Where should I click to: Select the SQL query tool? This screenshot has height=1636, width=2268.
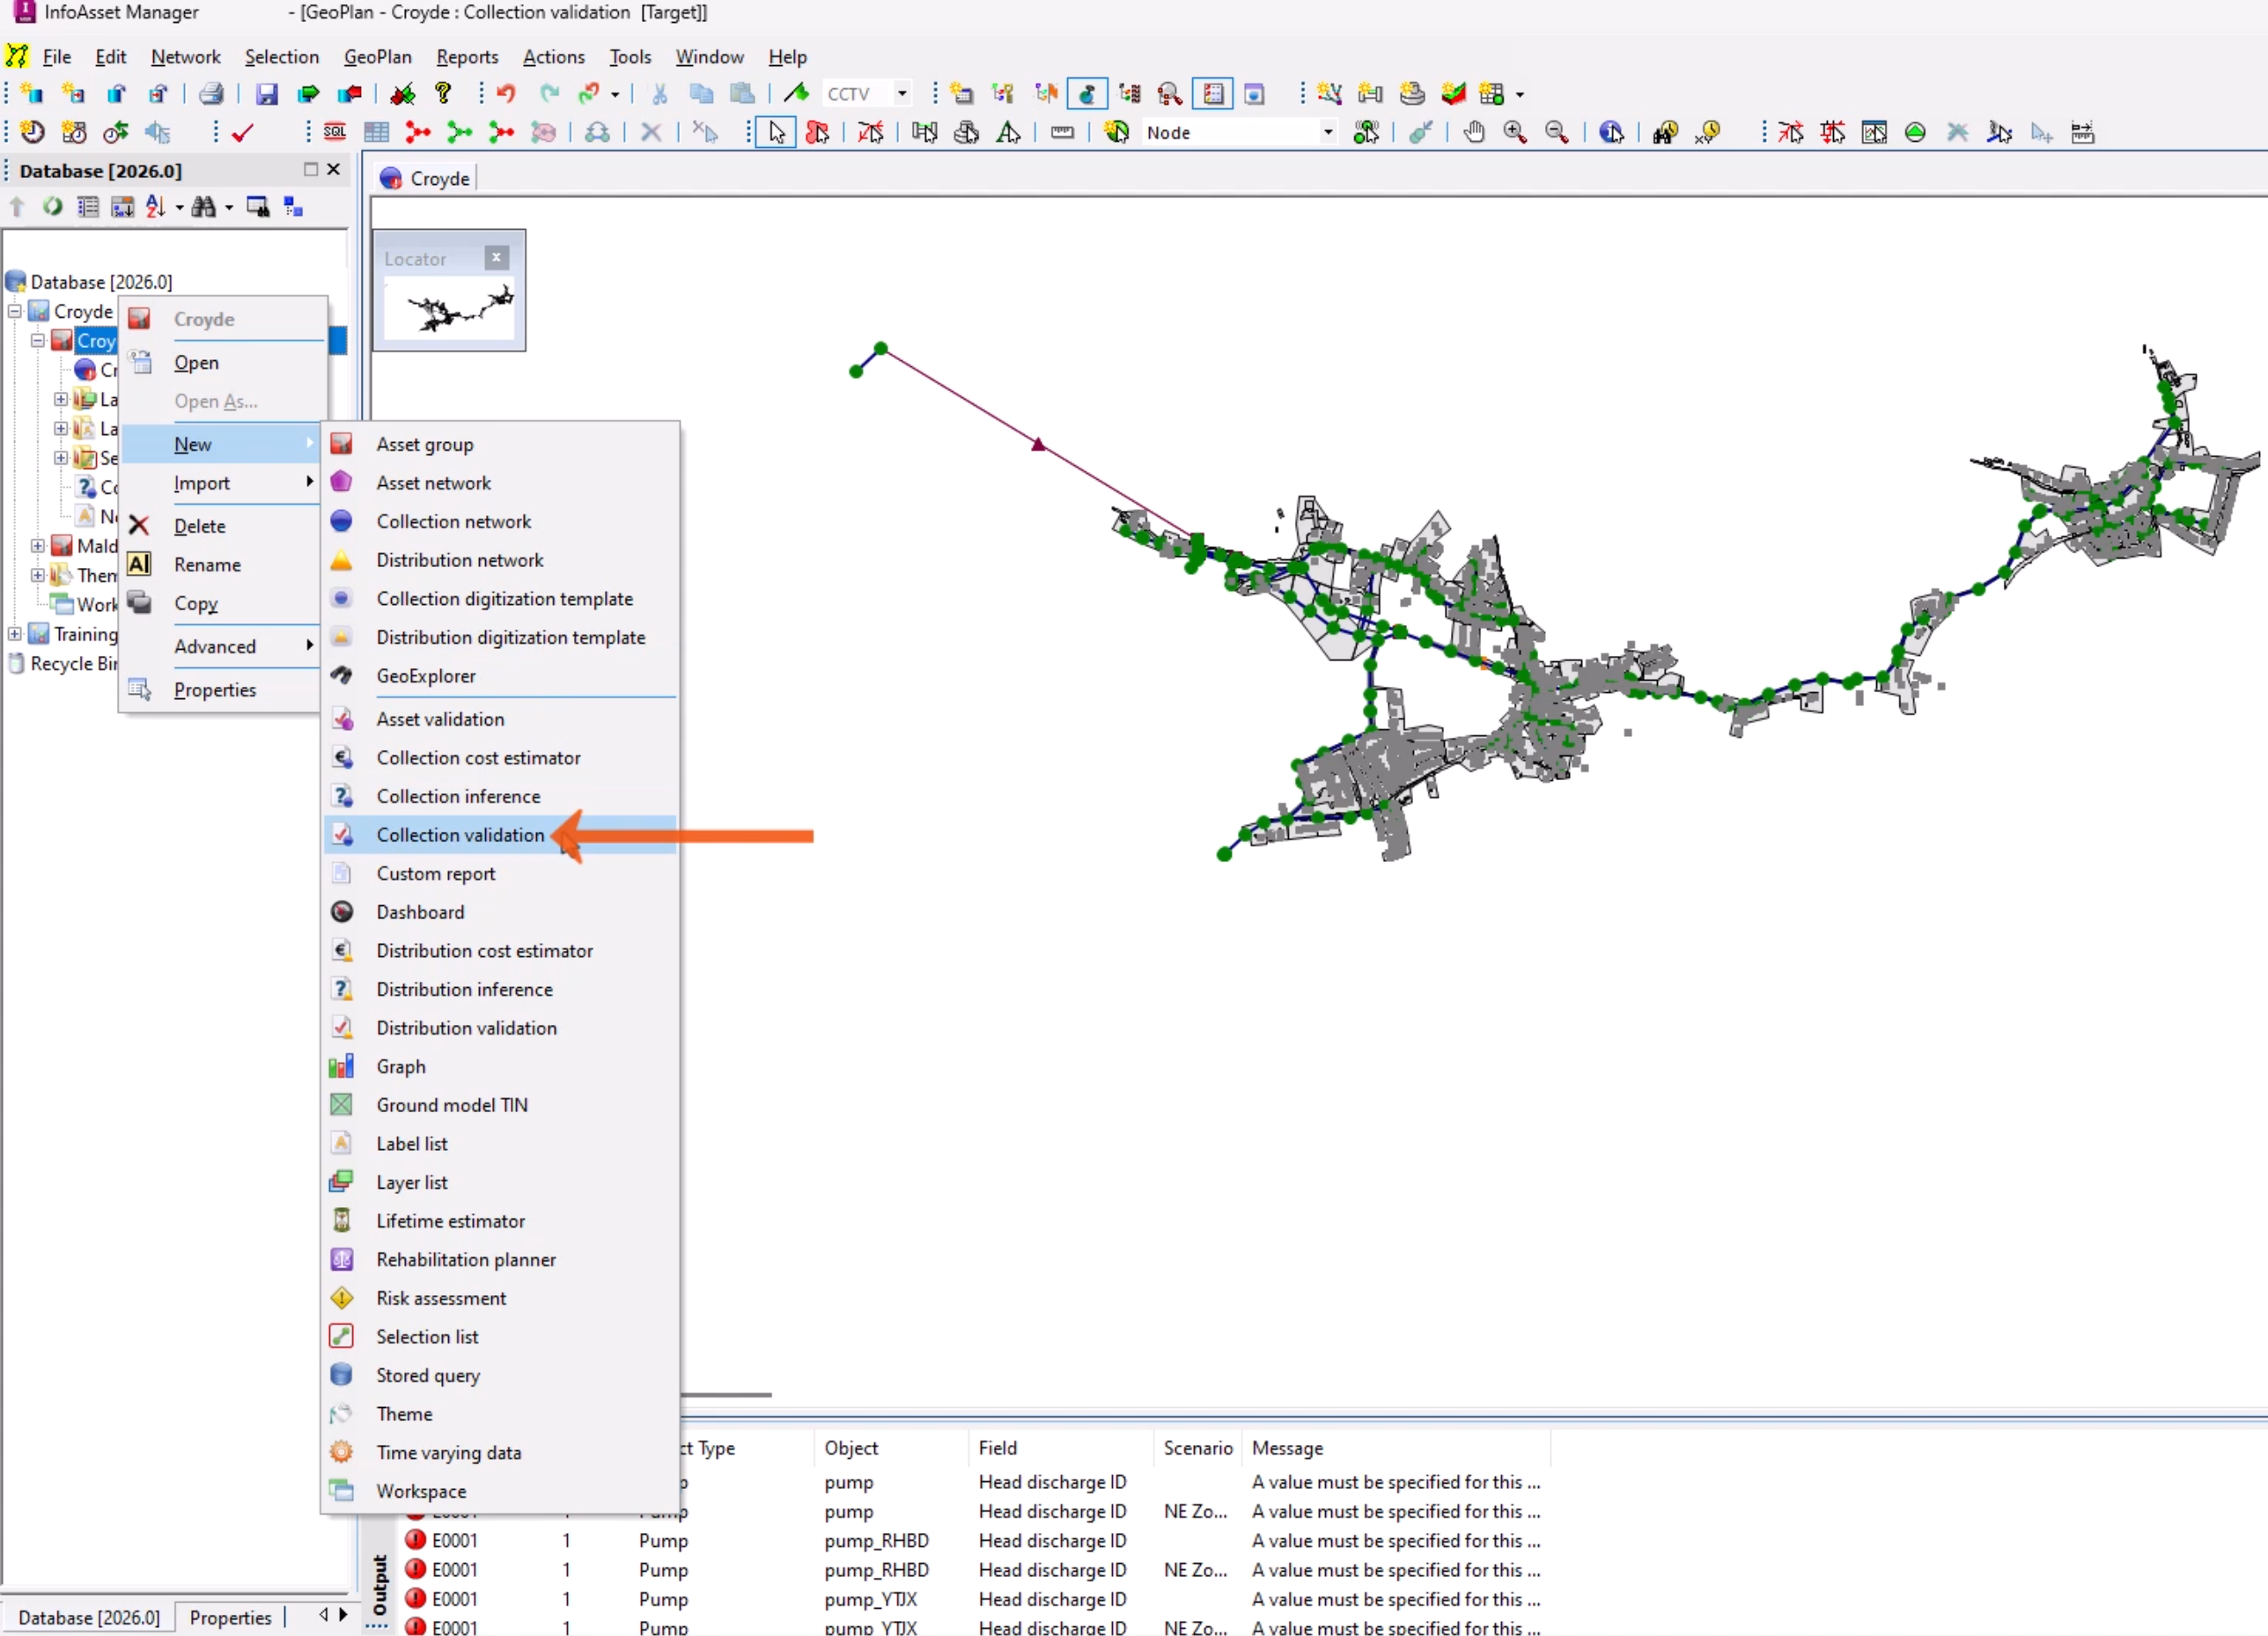(335, 131)
